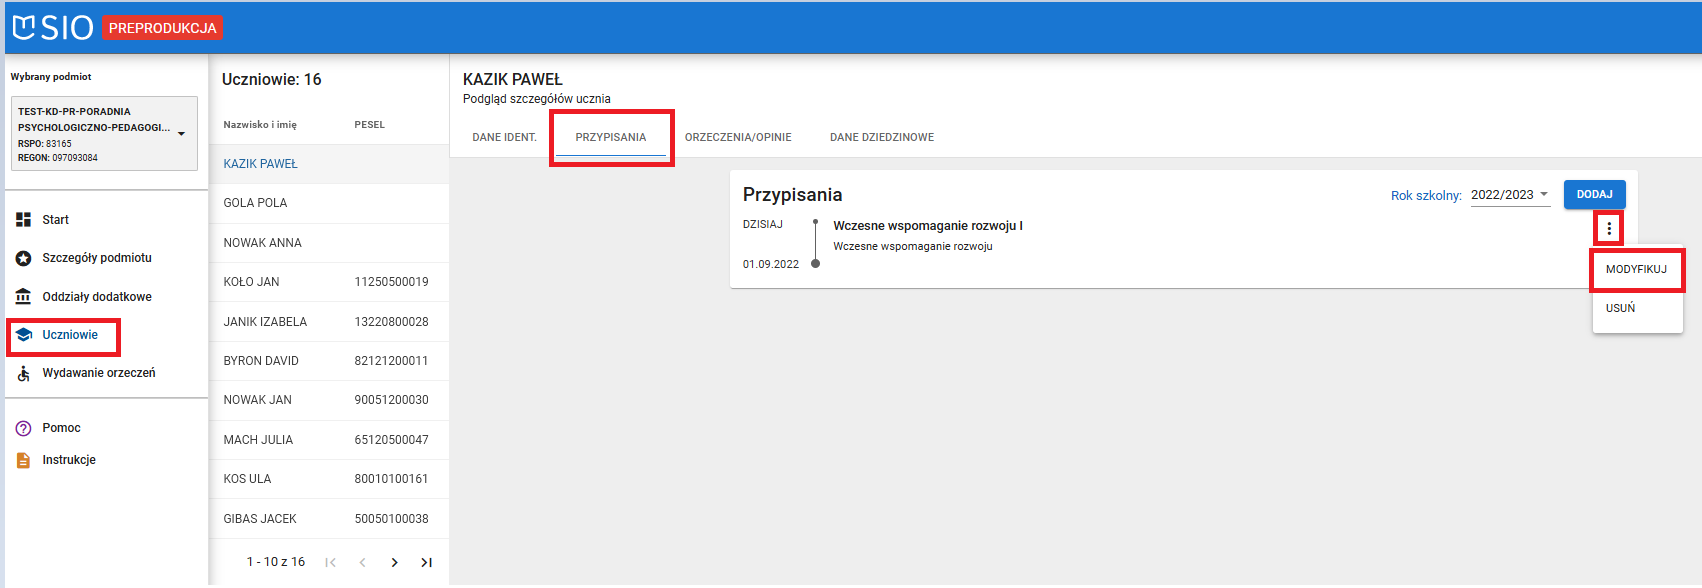Select student GIBAS JACEK
The height and width of the screenshot is (588, 1702).
[329, 519]
